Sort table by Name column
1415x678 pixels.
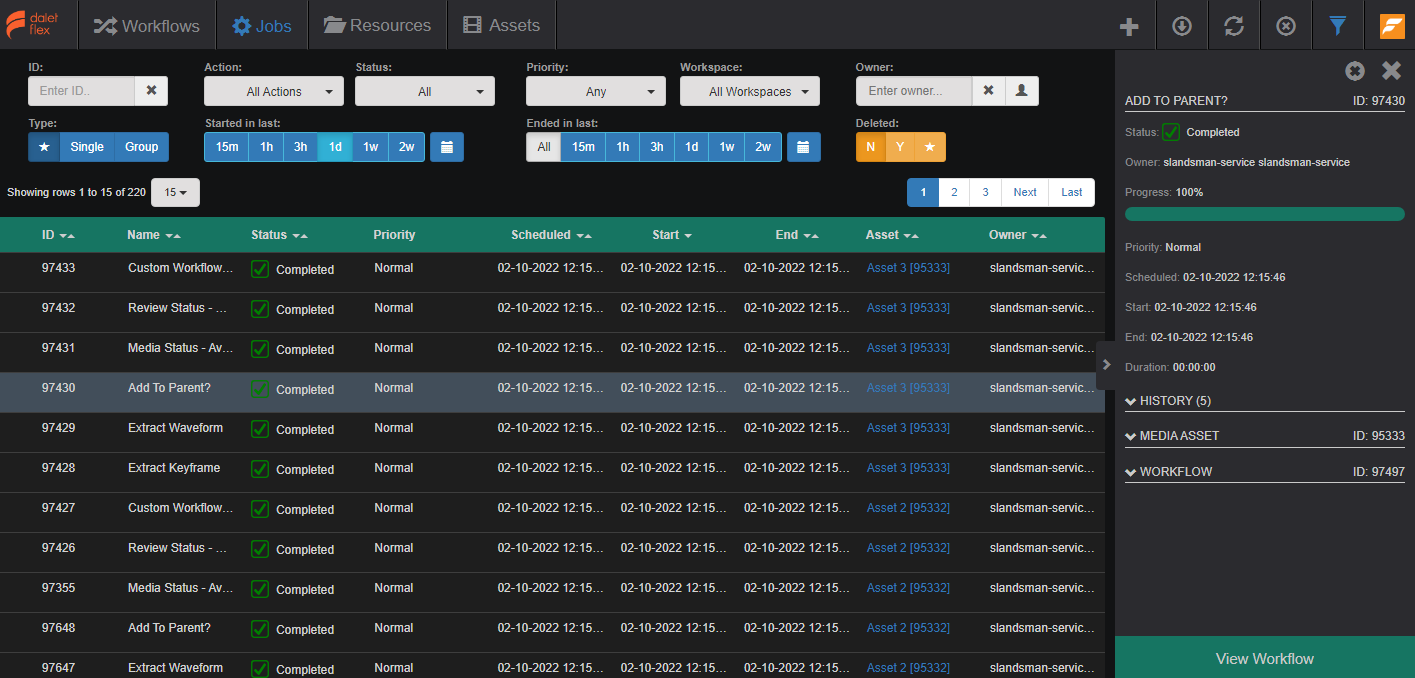click(x=154, y=235)
